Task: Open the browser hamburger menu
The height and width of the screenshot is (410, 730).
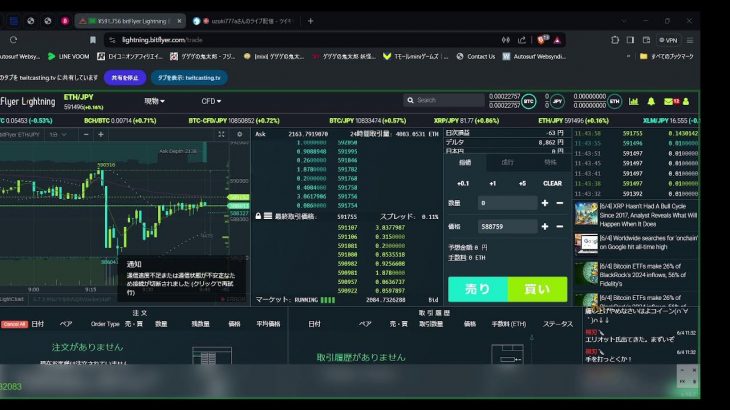Action: point(690,40)
